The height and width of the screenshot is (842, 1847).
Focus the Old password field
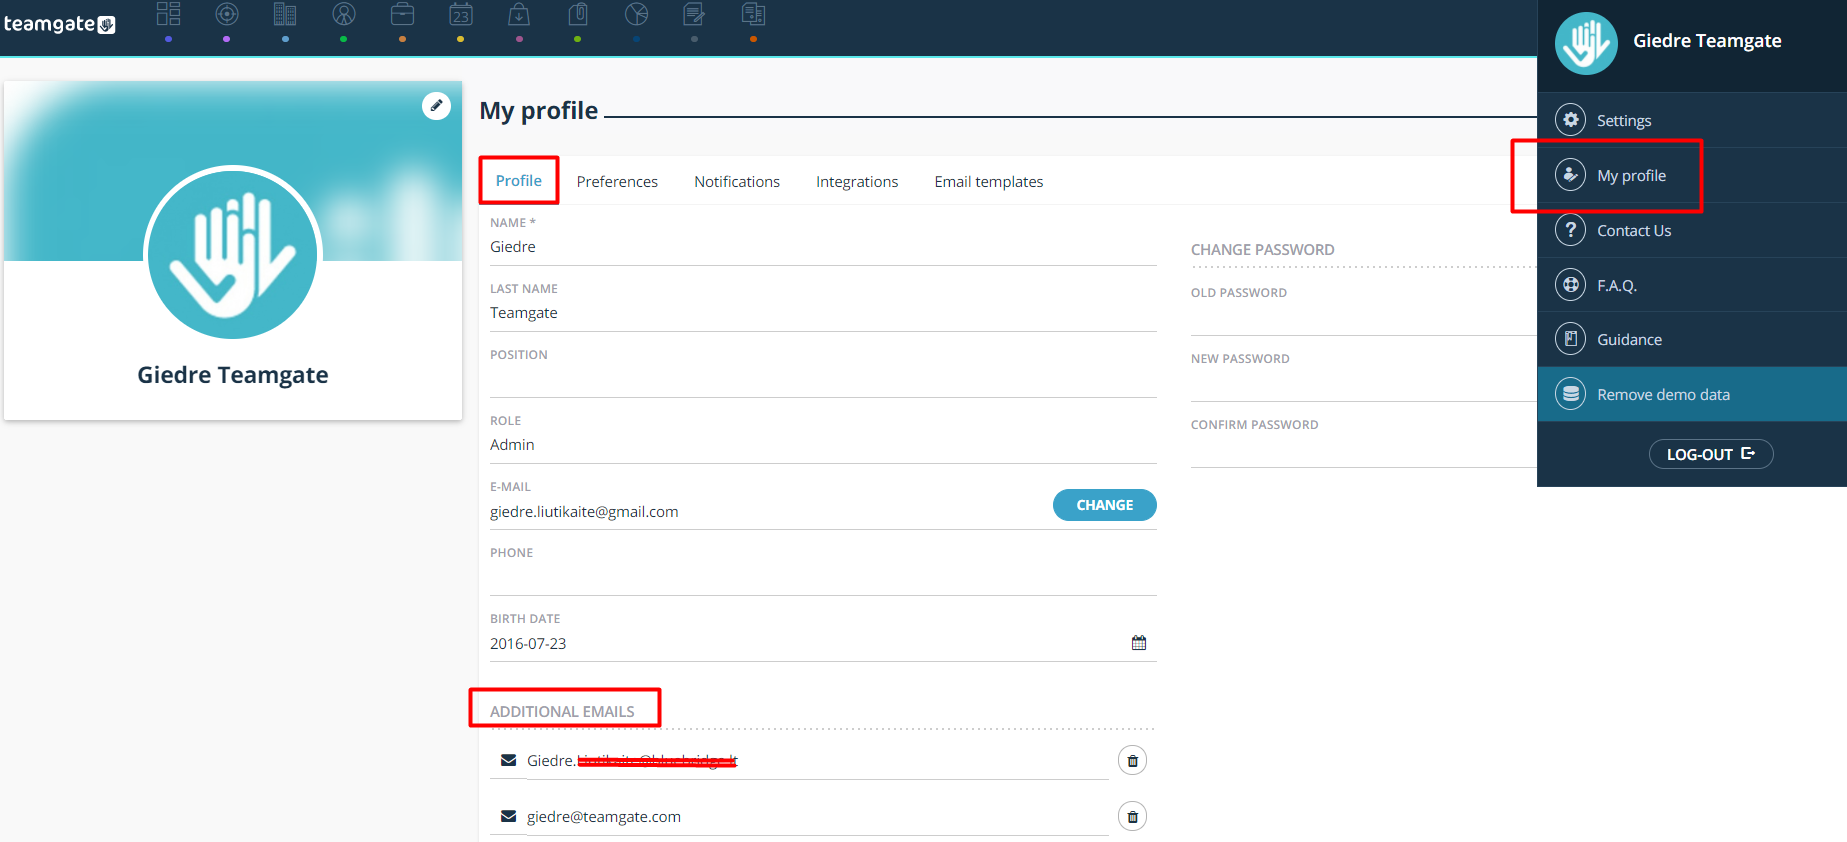coord(1363,319)
